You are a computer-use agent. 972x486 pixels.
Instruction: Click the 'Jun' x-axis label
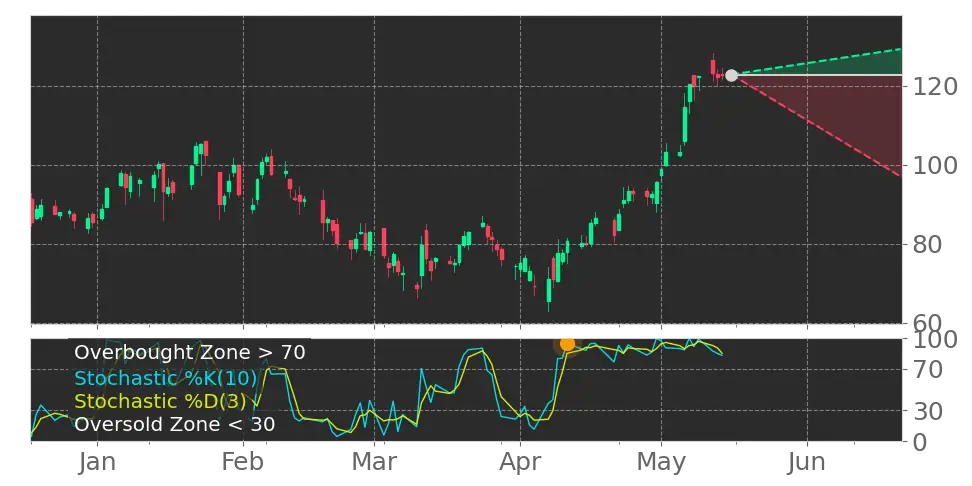[x=808, y=463]
